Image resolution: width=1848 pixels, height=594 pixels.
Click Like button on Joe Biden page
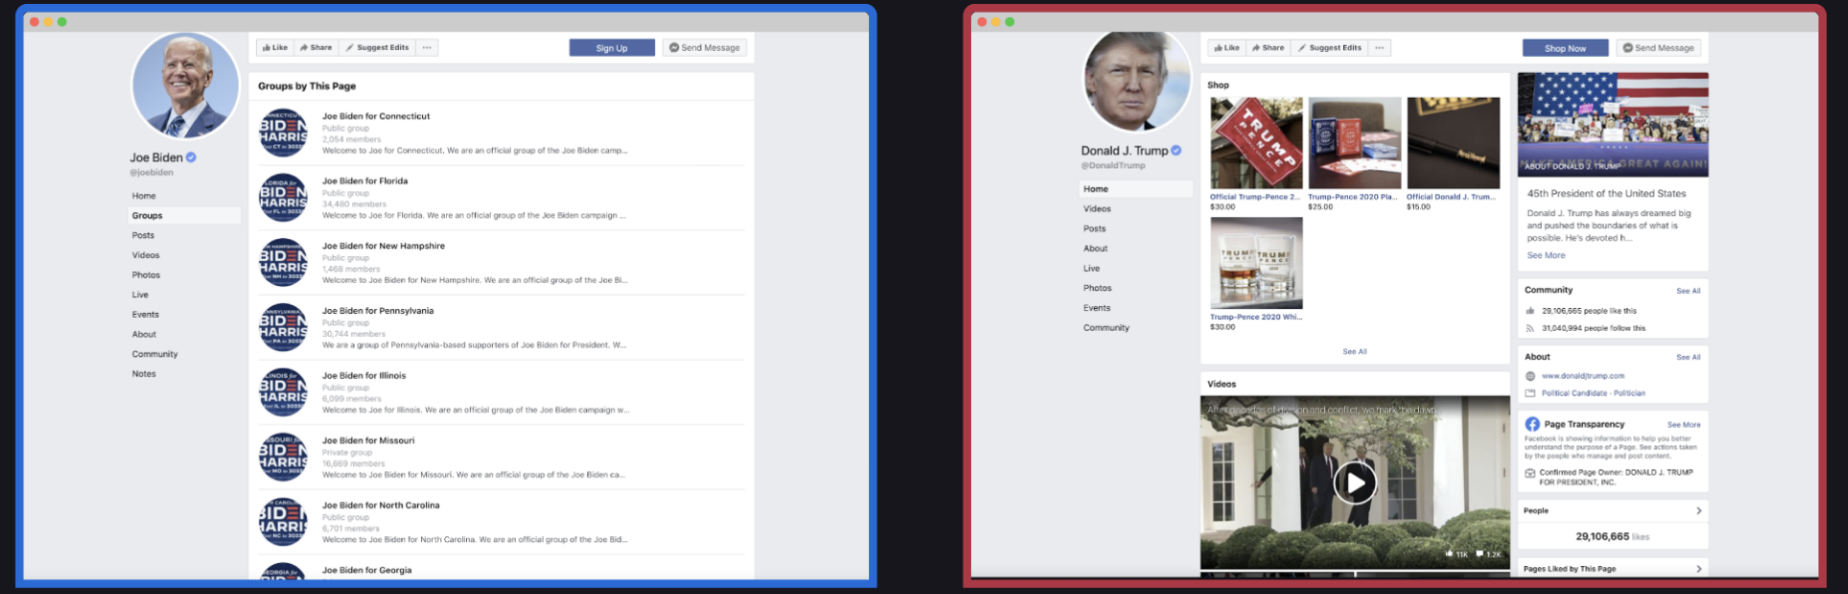[274, 47]
